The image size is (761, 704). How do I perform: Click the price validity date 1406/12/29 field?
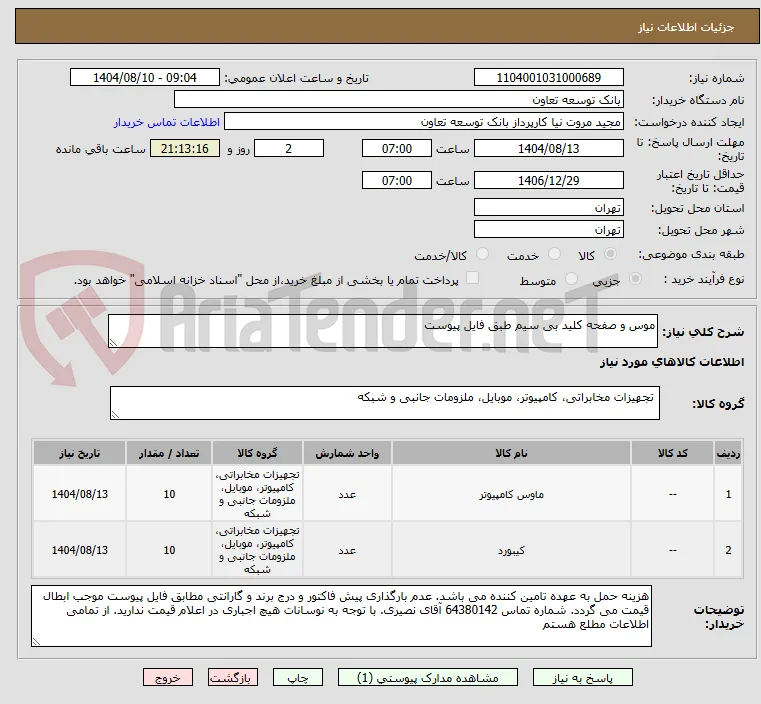click(x=548, y=180)
